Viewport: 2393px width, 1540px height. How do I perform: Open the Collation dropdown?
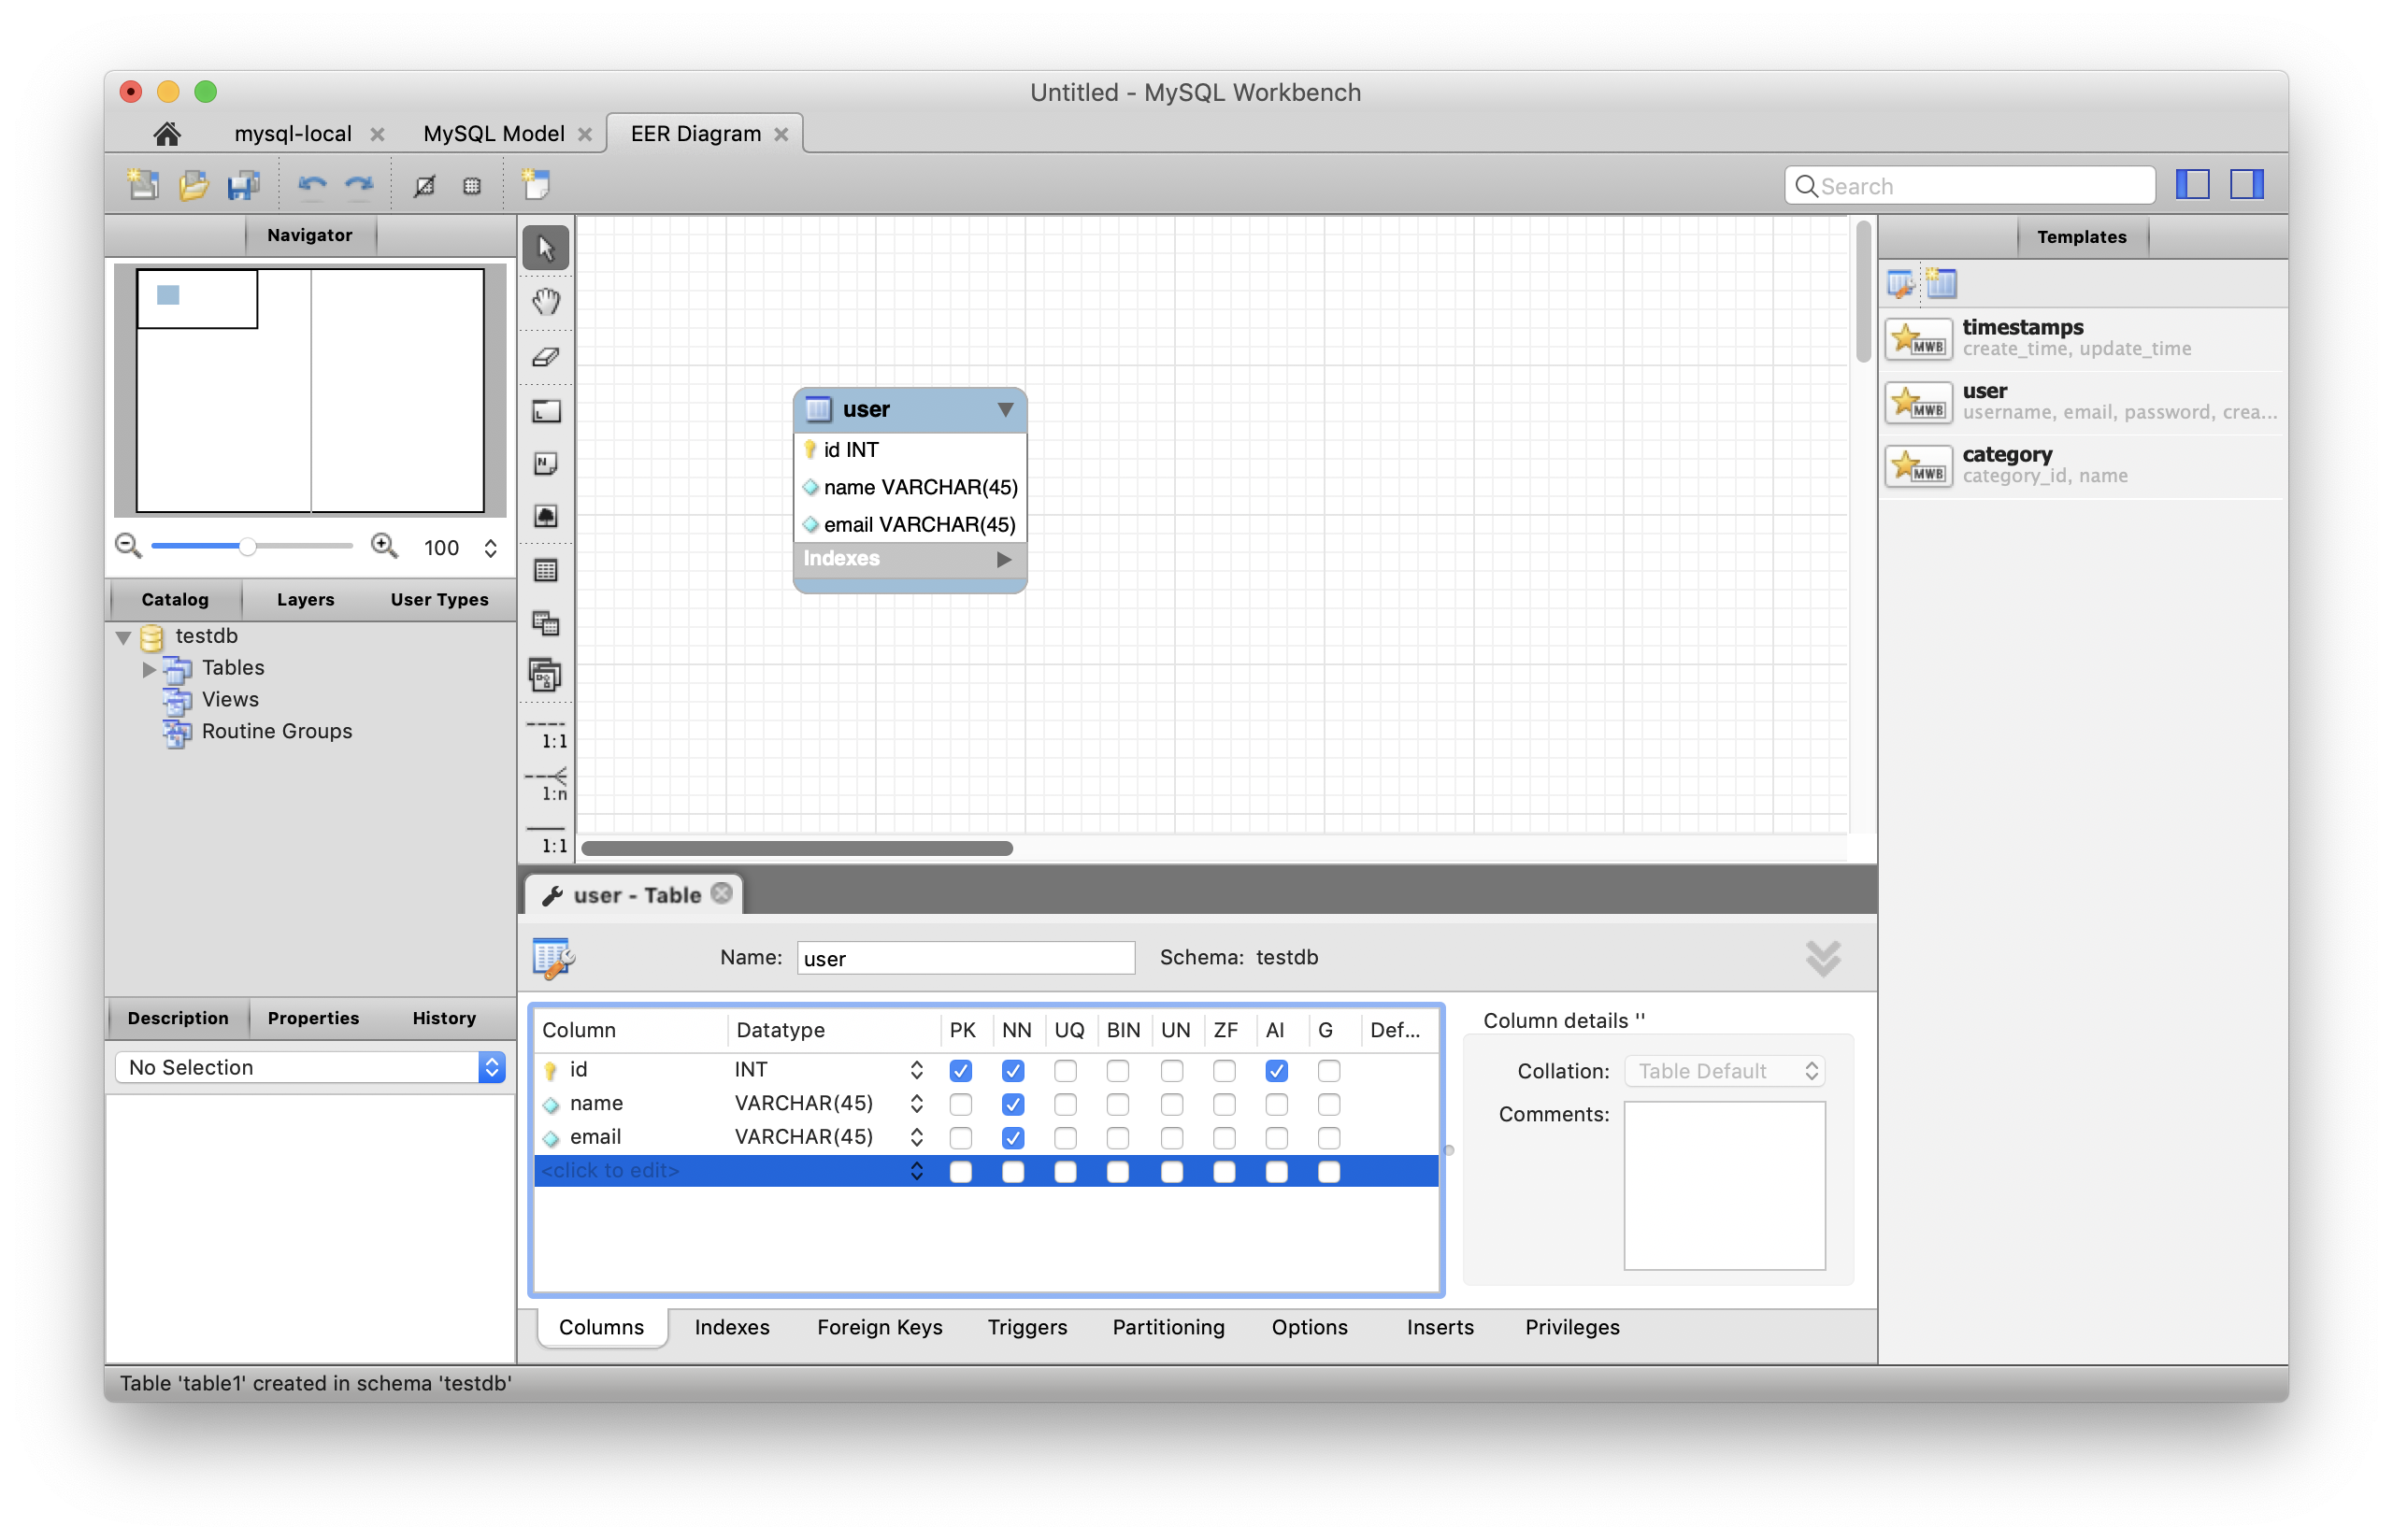(1726, 1071)
